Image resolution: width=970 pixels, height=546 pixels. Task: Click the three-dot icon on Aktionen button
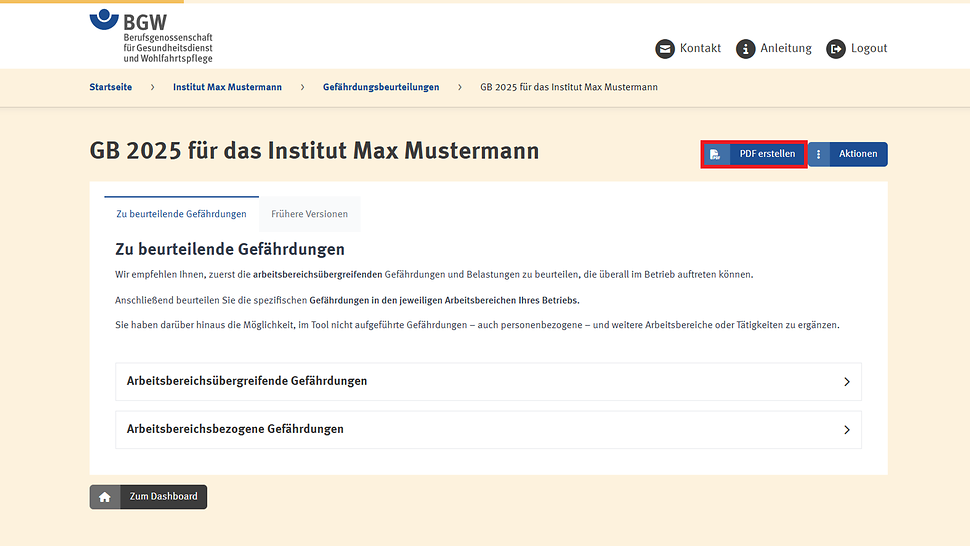(819, 155)
